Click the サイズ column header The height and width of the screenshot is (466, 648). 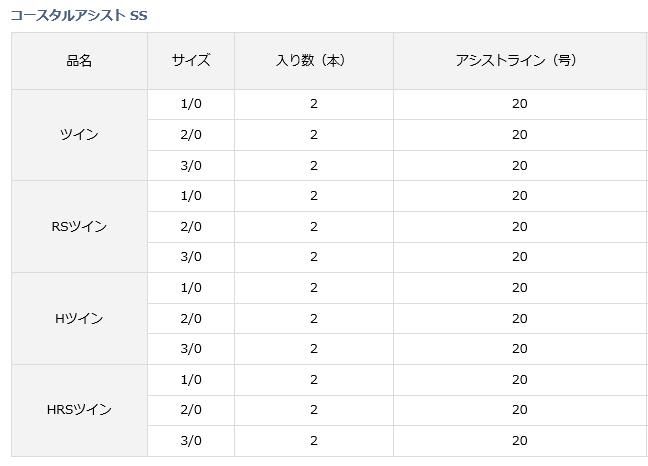(x=191, y=60)
